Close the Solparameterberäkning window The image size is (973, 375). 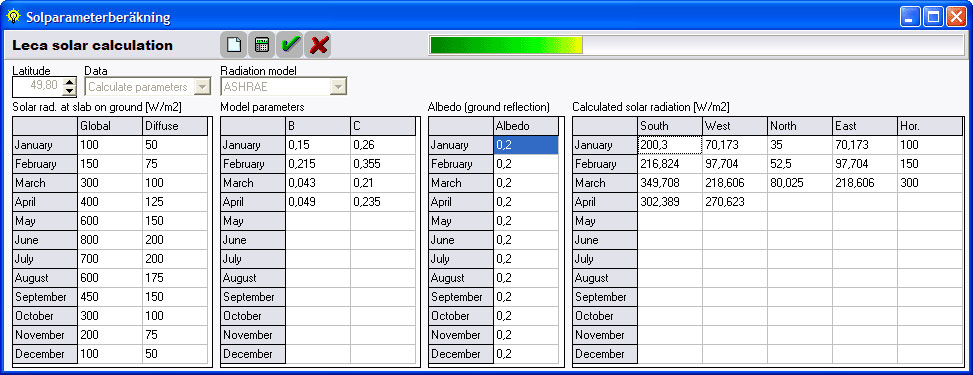[955, 16]
